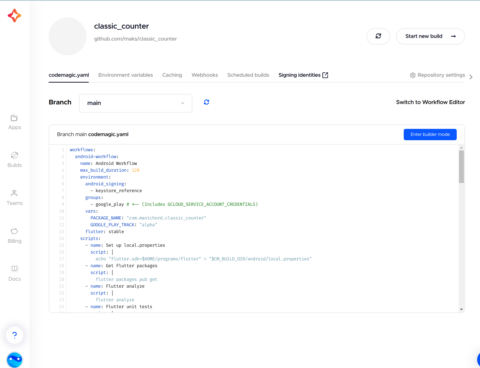
Task: Click the blue refresh branch icon
Action: coord(206,102)
